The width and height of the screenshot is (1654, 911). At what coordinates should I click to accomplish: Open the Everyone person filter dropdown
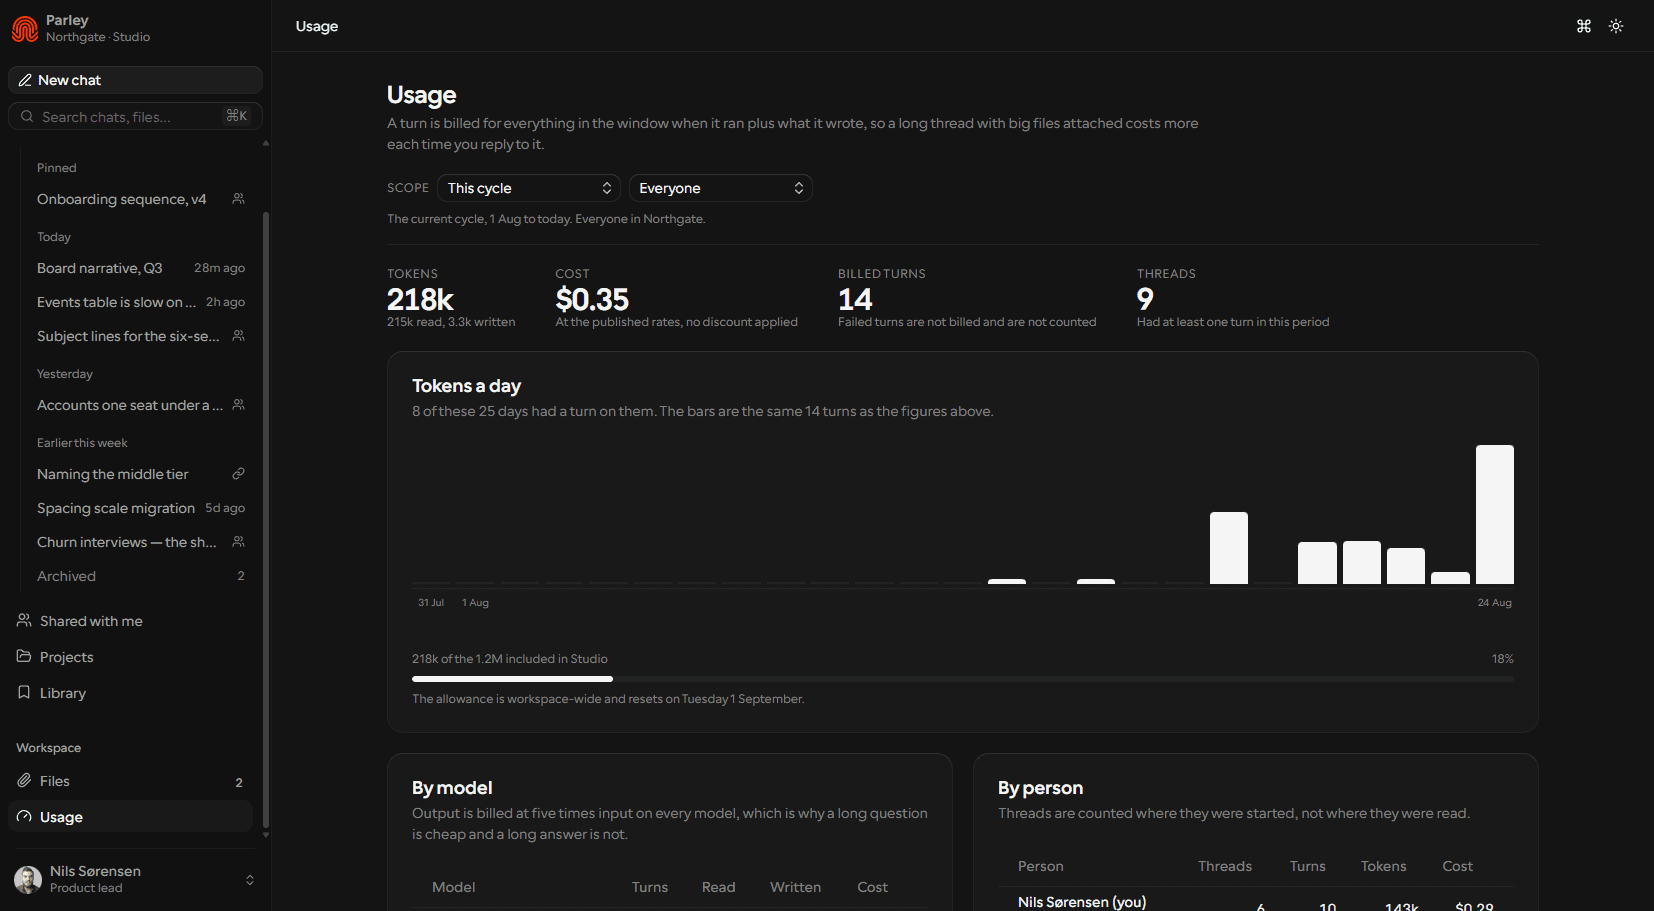[x=721, y=188]
